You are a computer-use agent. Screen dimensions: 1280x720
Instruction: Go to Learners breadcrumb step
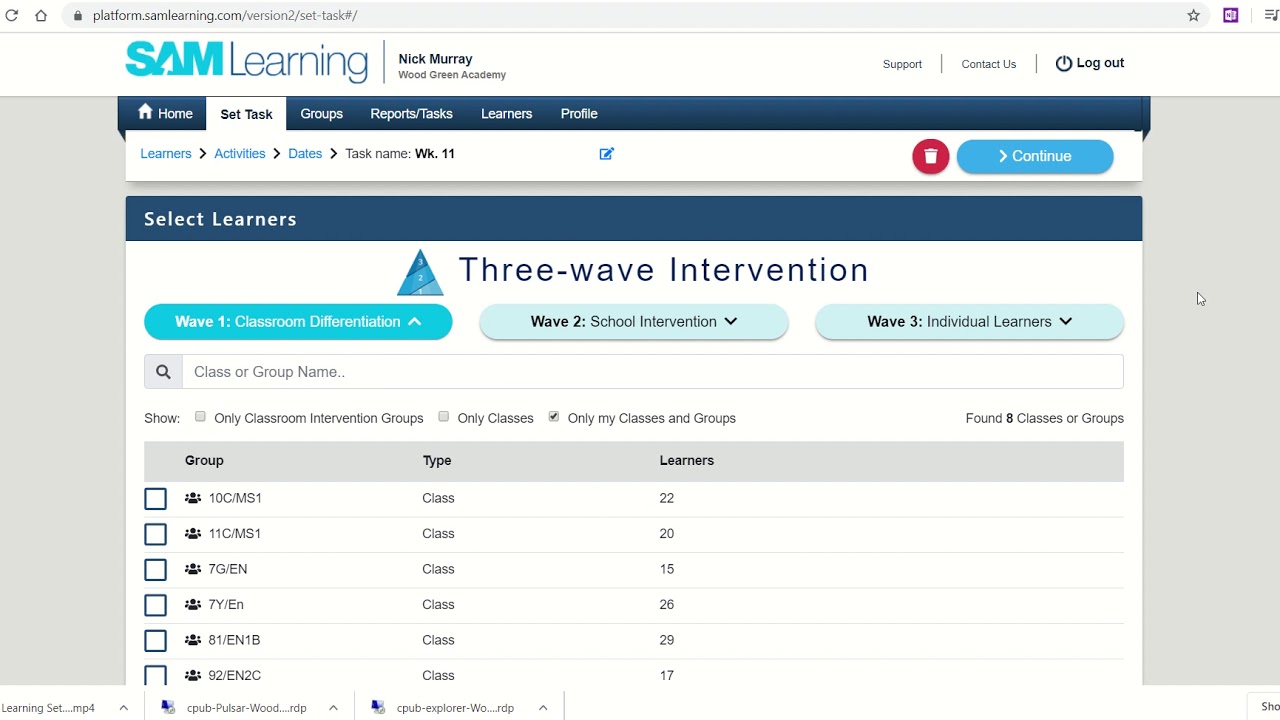[166, 154]
